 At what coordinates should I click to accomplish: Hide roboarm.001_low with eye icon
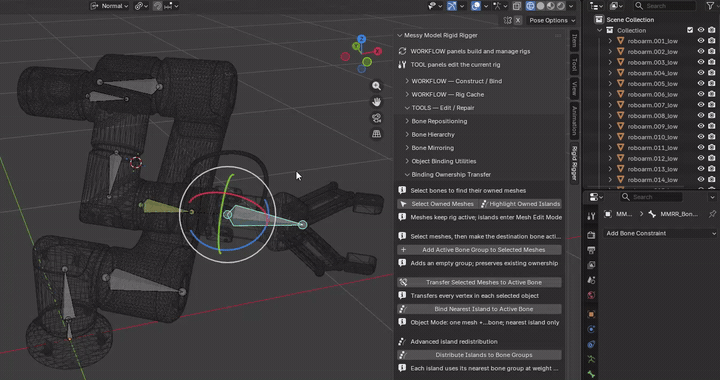point(701,41)
